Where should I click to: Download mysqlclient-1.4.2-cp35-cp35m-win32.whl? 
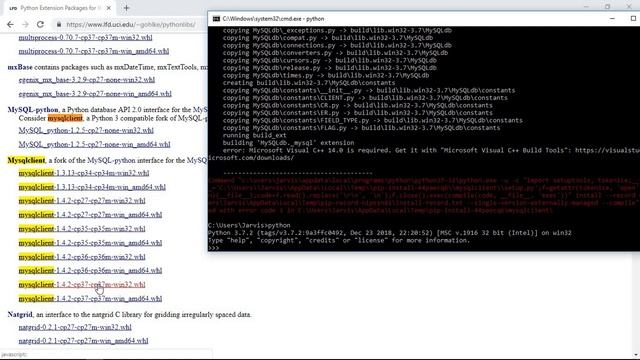pos(82,229)
